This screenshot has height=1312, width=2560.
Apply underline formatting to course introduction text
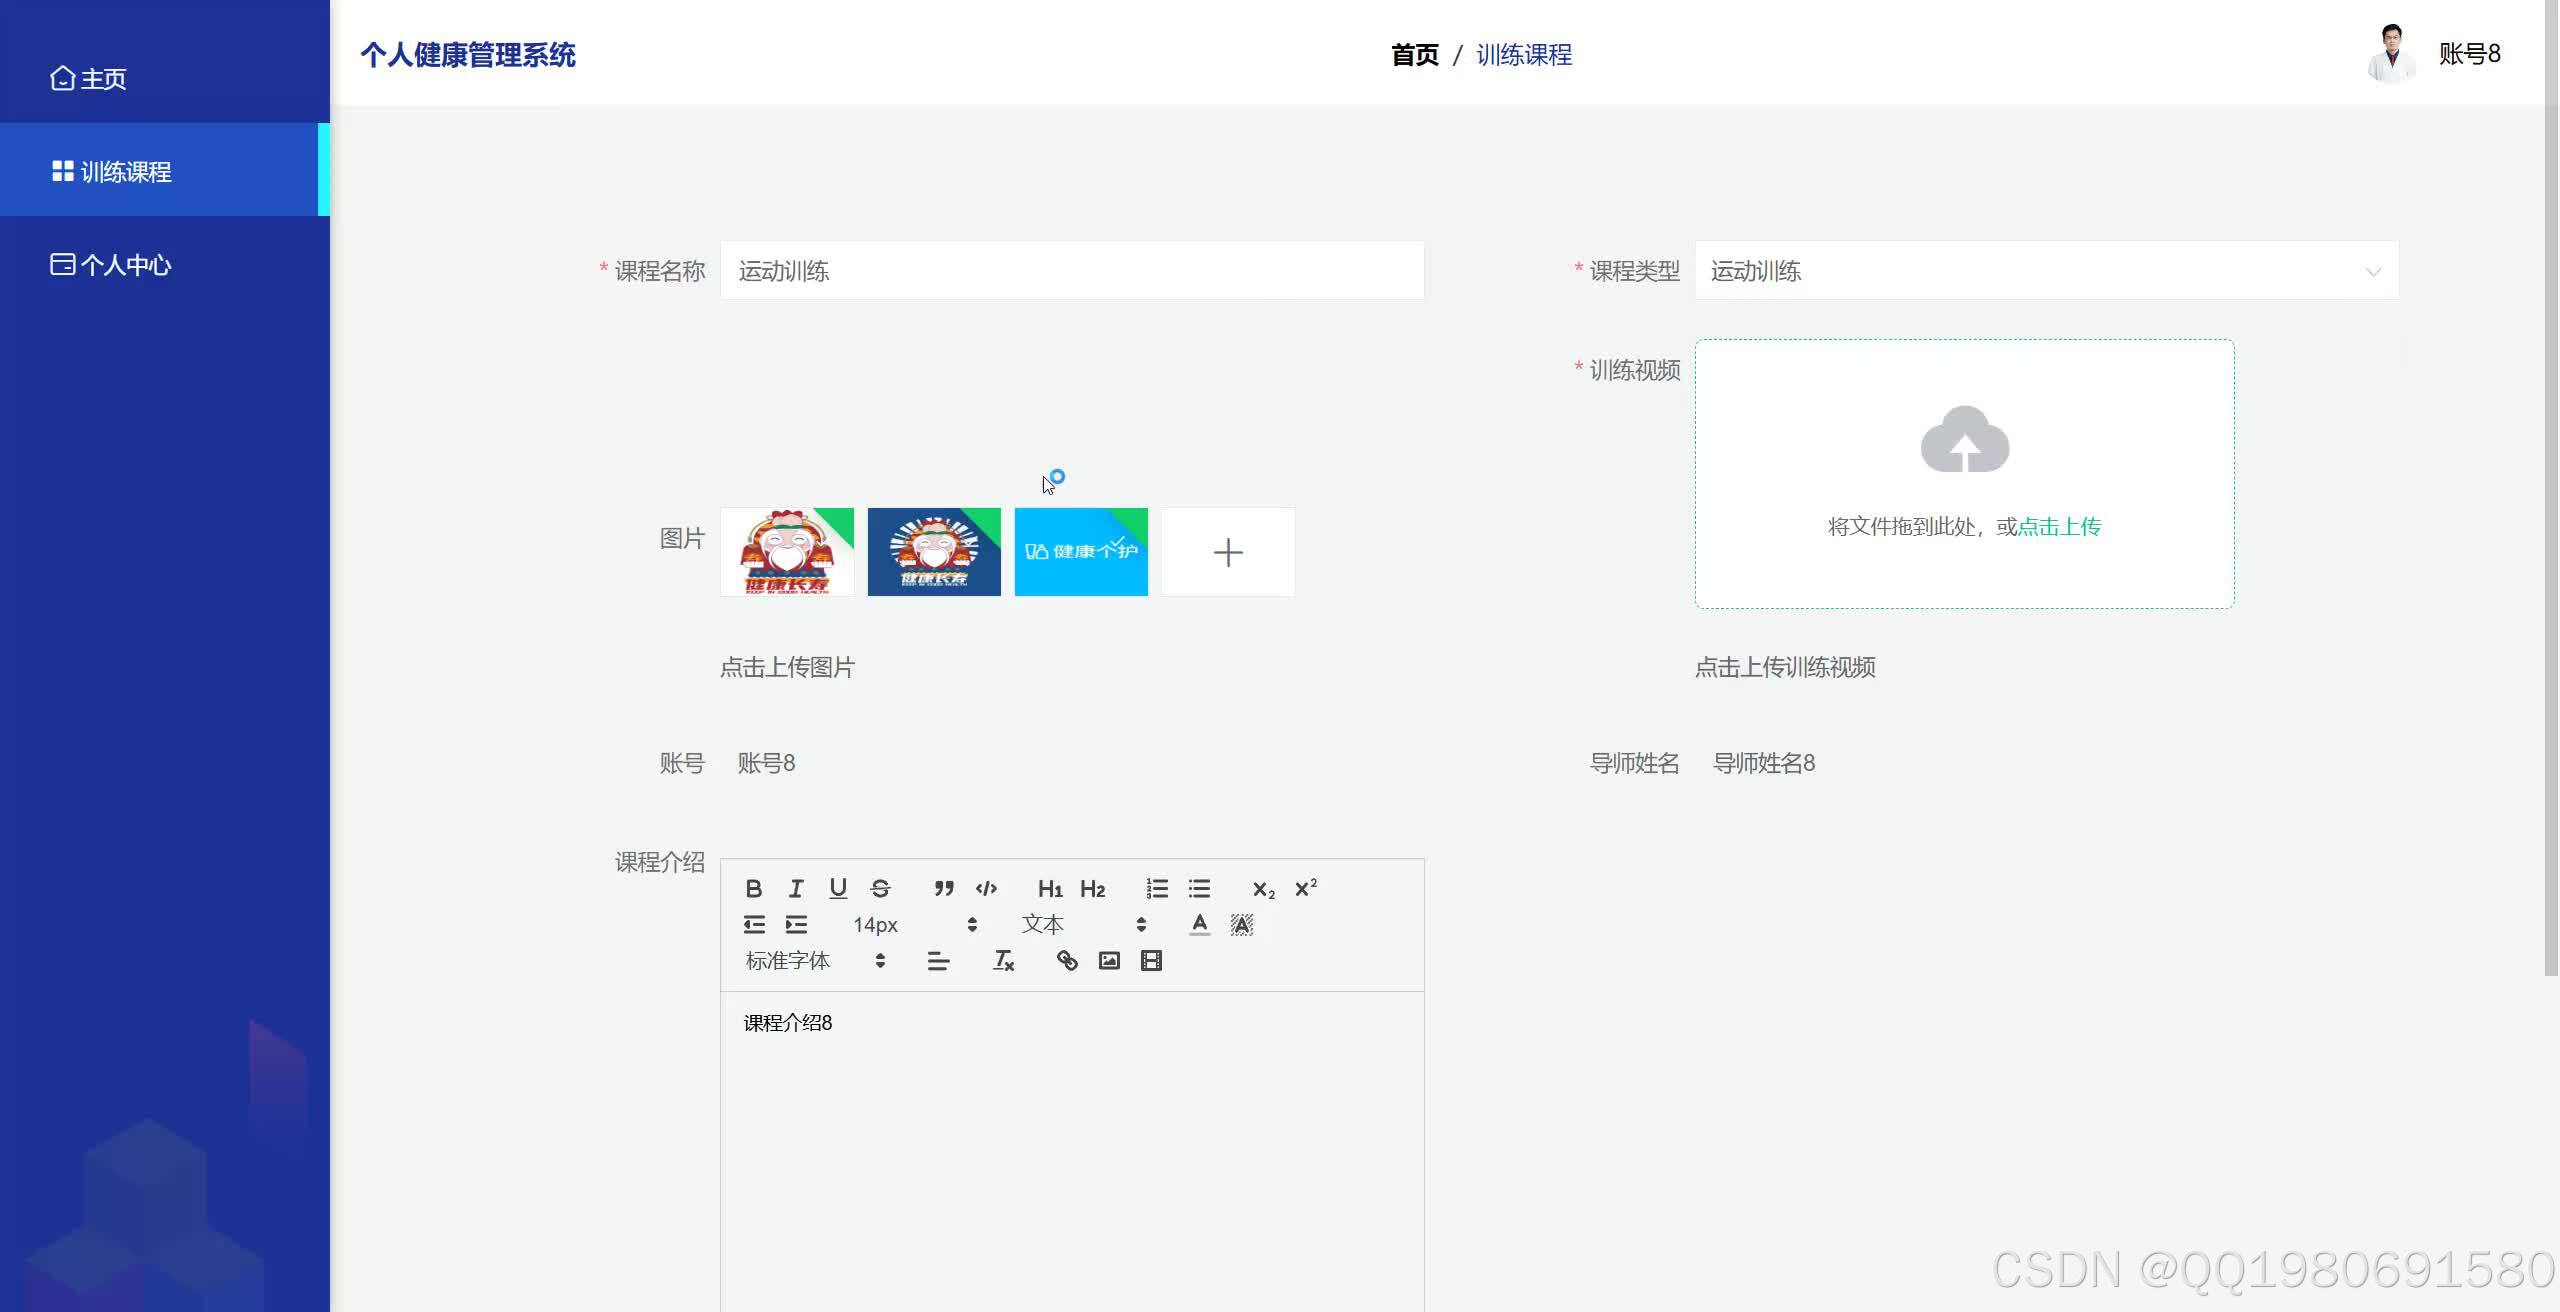point(838,888)
